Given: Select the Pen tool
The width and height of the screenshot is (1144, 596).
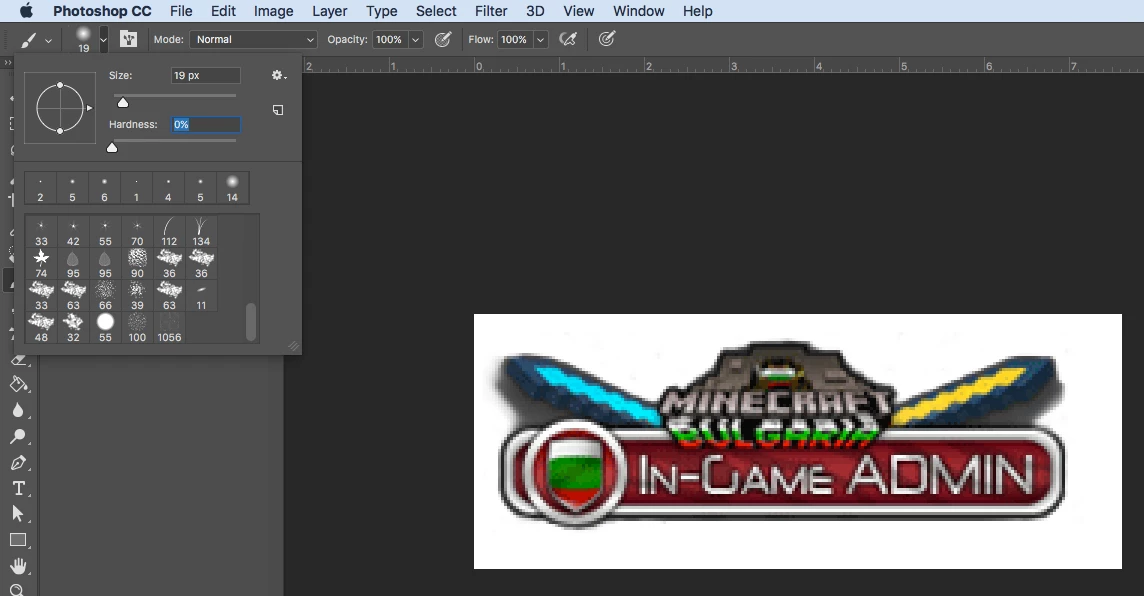Looking at the screenshot, I should (18, 463).
